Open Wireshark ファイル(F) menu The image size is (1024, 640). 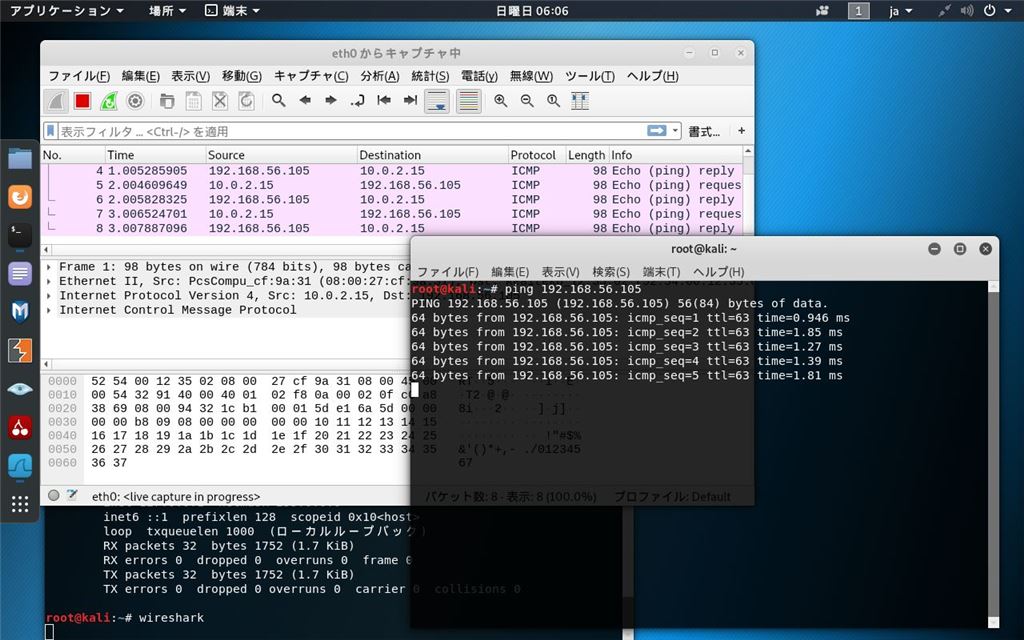(x=79, y=76)
